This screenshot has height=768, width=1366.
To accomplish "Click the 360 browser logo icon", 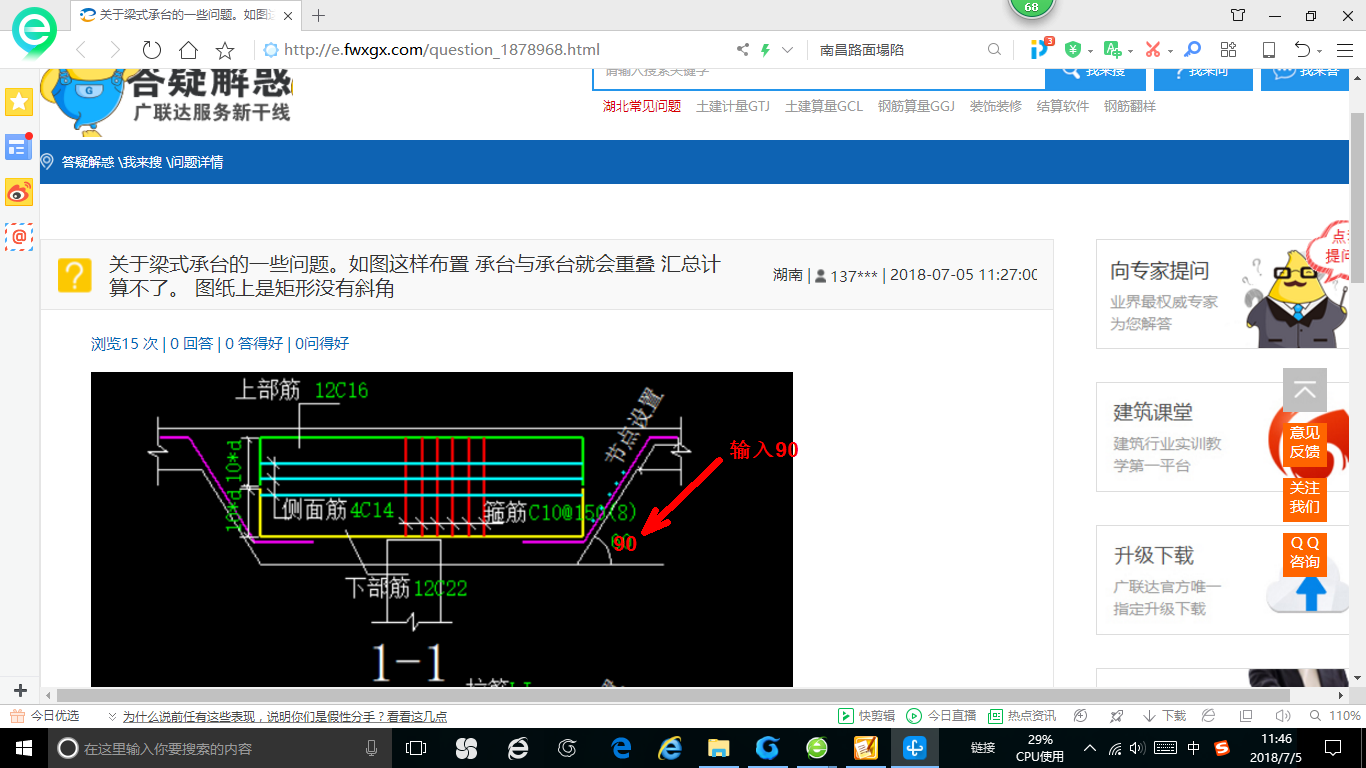I will [x=34, y=33].
